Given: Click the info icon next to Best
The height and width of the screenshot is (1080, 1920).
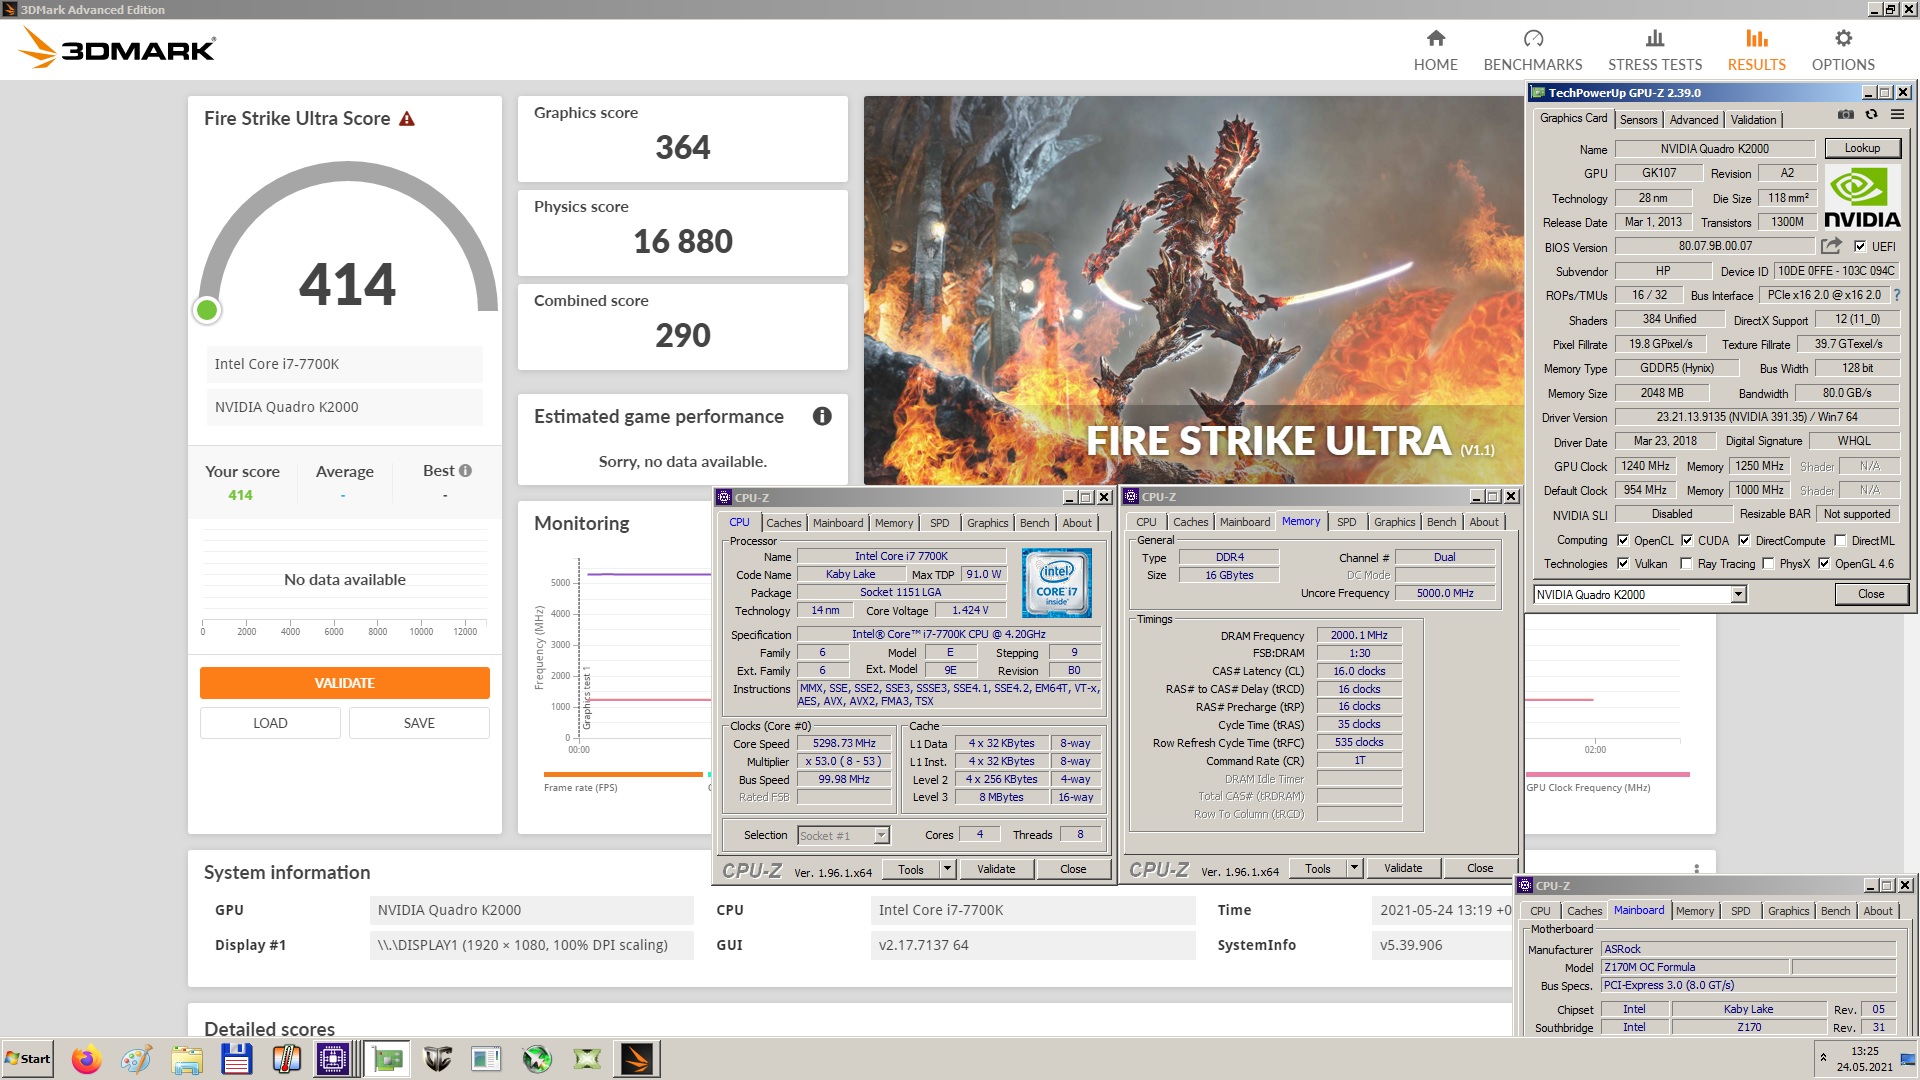Looking at the screenshot, I should pyautogui.click(x=465, y=471).
